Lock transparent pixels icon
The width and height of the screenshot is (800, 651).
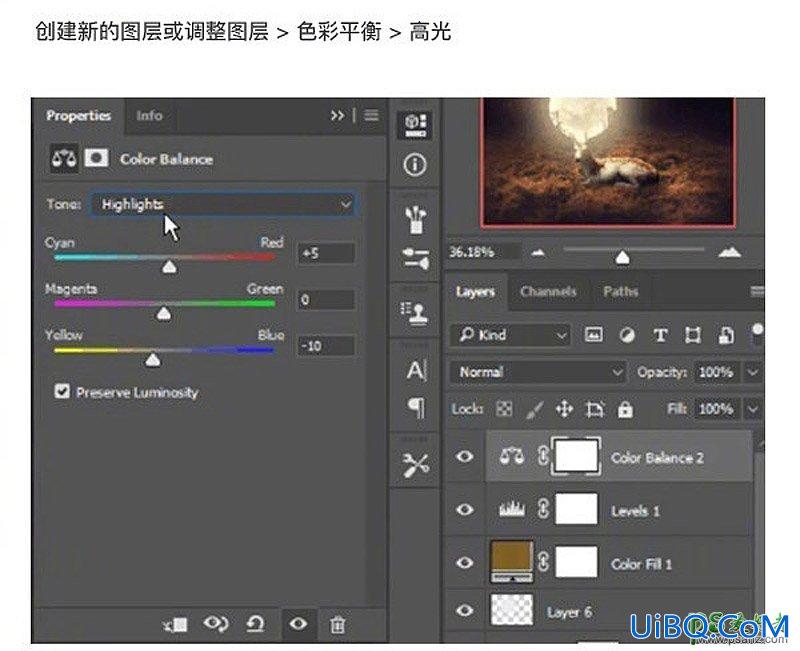504,409
